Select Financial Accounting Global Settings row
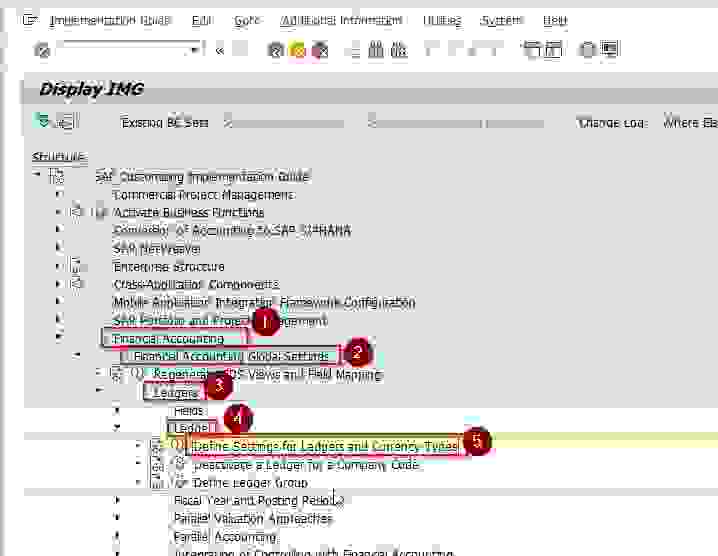Image resolution: width=718 pixels, height=556 pixels. coord(231,356)
